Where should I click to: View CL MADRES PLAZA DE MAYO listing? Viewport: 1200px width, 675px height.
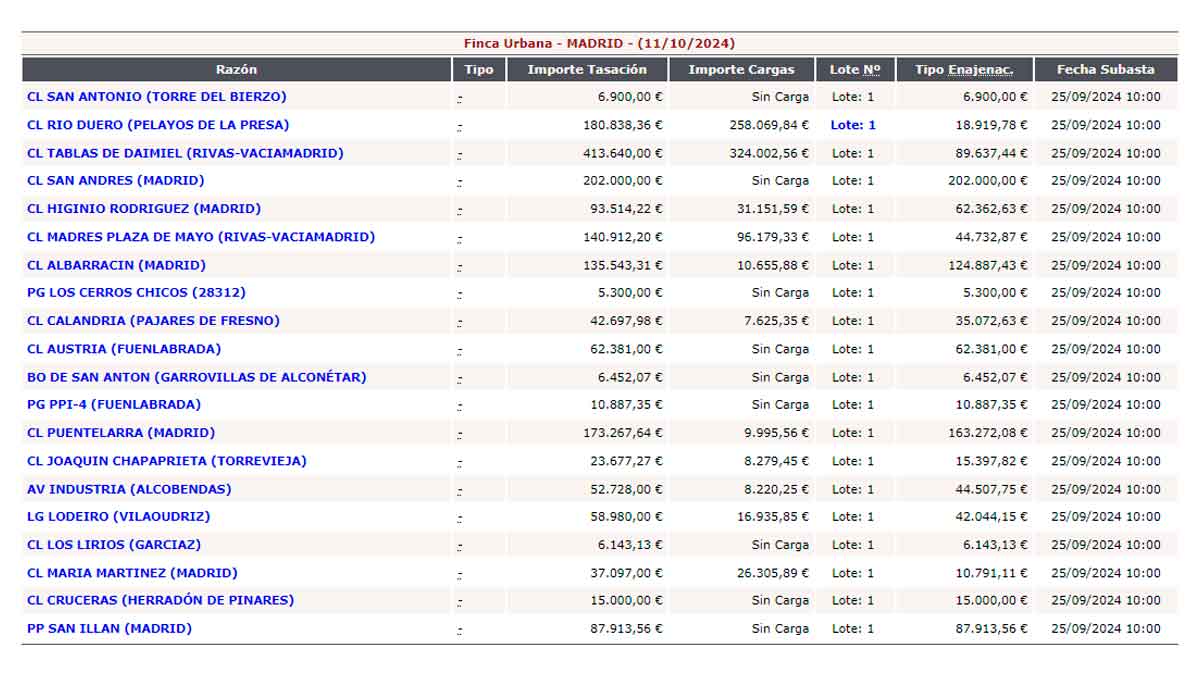coord(201,237)
